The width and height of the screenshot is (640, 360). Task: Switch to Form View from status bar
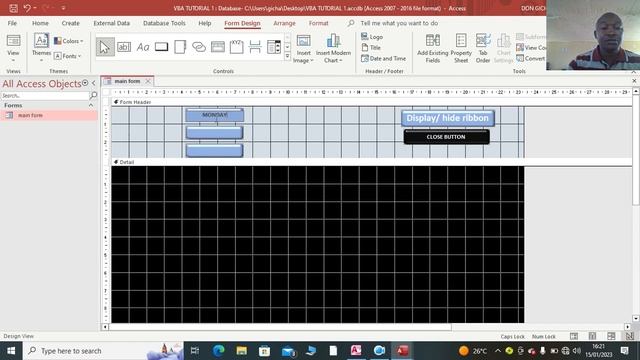[x=573, y=336]
